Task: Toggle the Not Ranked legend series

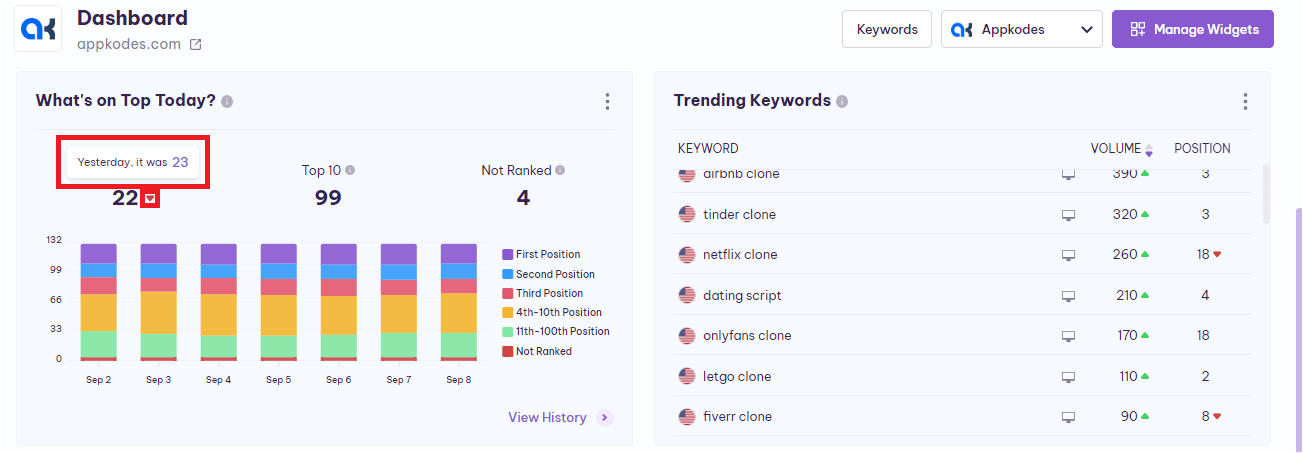Action: pos(543,352)
